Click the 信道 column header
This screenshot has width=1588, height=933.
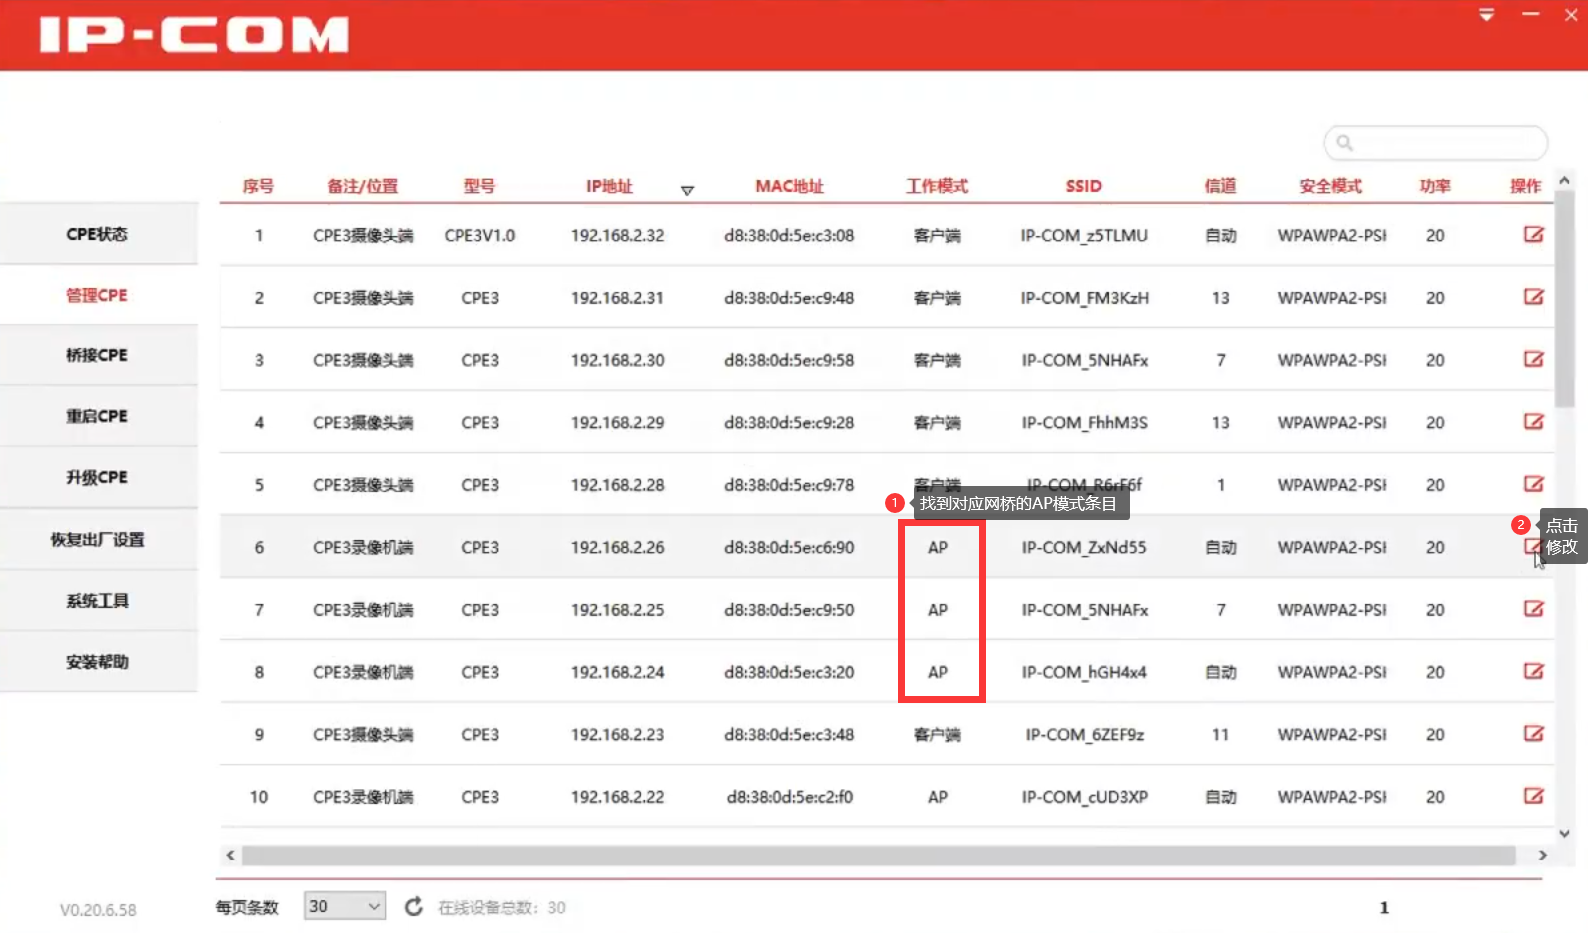click(x=1220, y=186)
